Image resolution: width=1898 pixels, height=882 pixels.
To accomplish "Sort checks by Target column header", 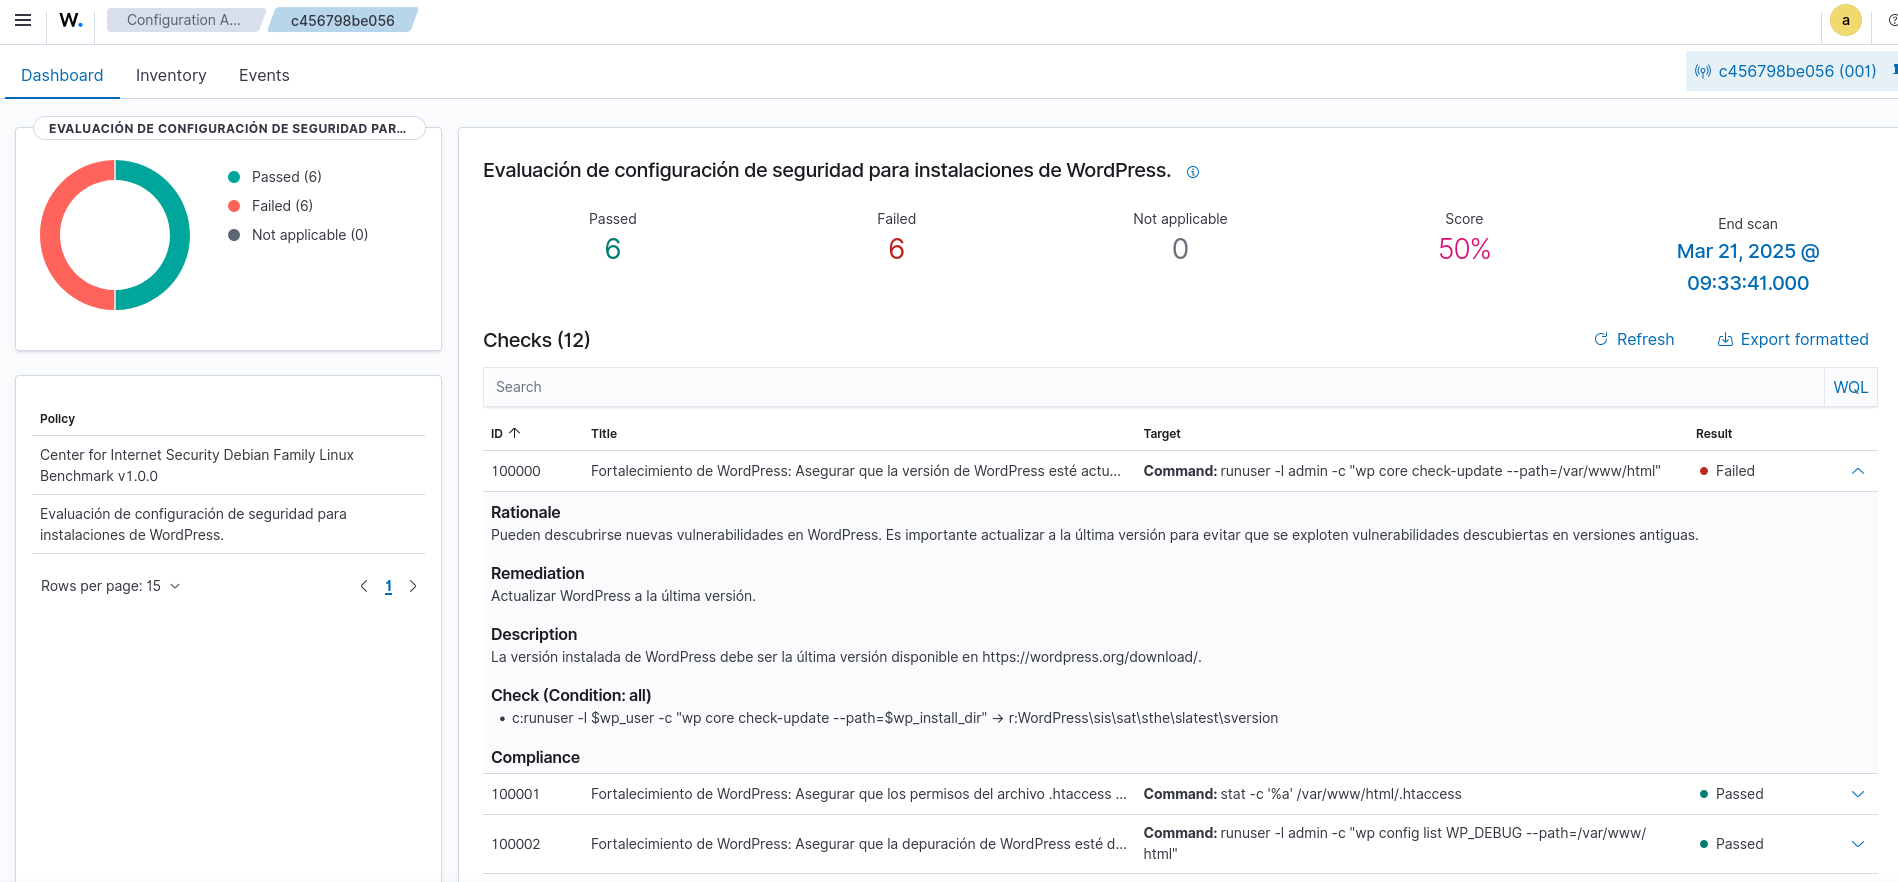I will pyautogui.click(x=1162, y=434).
